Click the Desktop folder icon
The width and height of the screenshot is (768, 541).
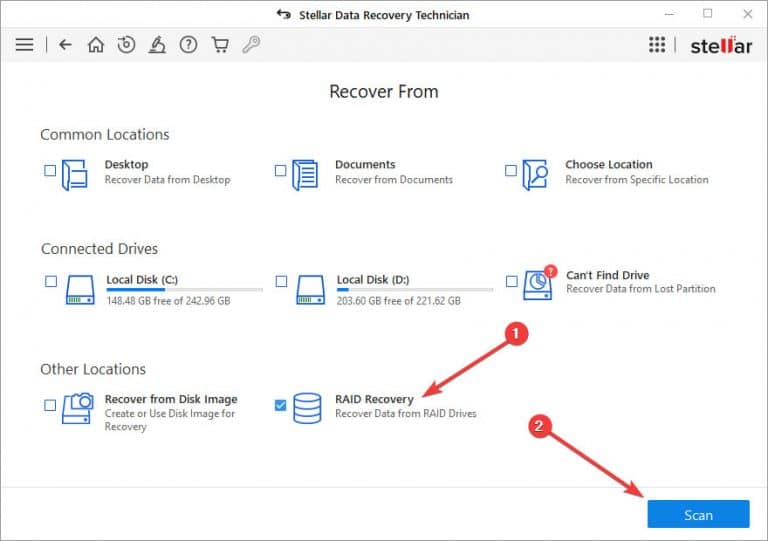point(75,175)
